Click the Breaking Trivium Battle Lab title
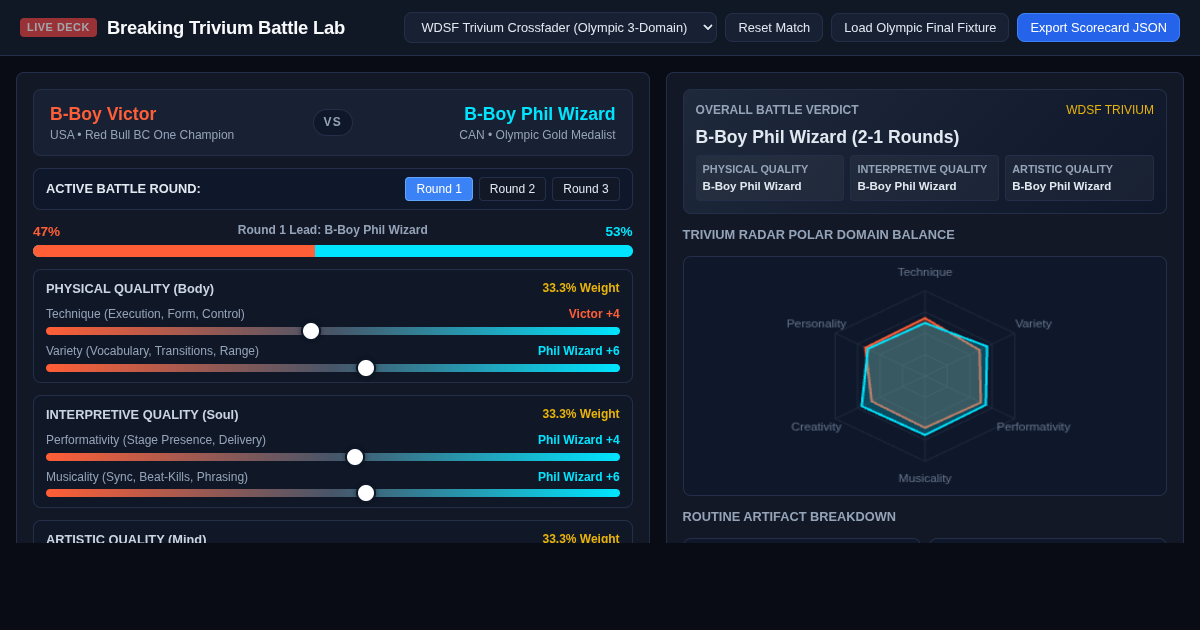This screenshot has width=1200, height=630. coord(226,28)
